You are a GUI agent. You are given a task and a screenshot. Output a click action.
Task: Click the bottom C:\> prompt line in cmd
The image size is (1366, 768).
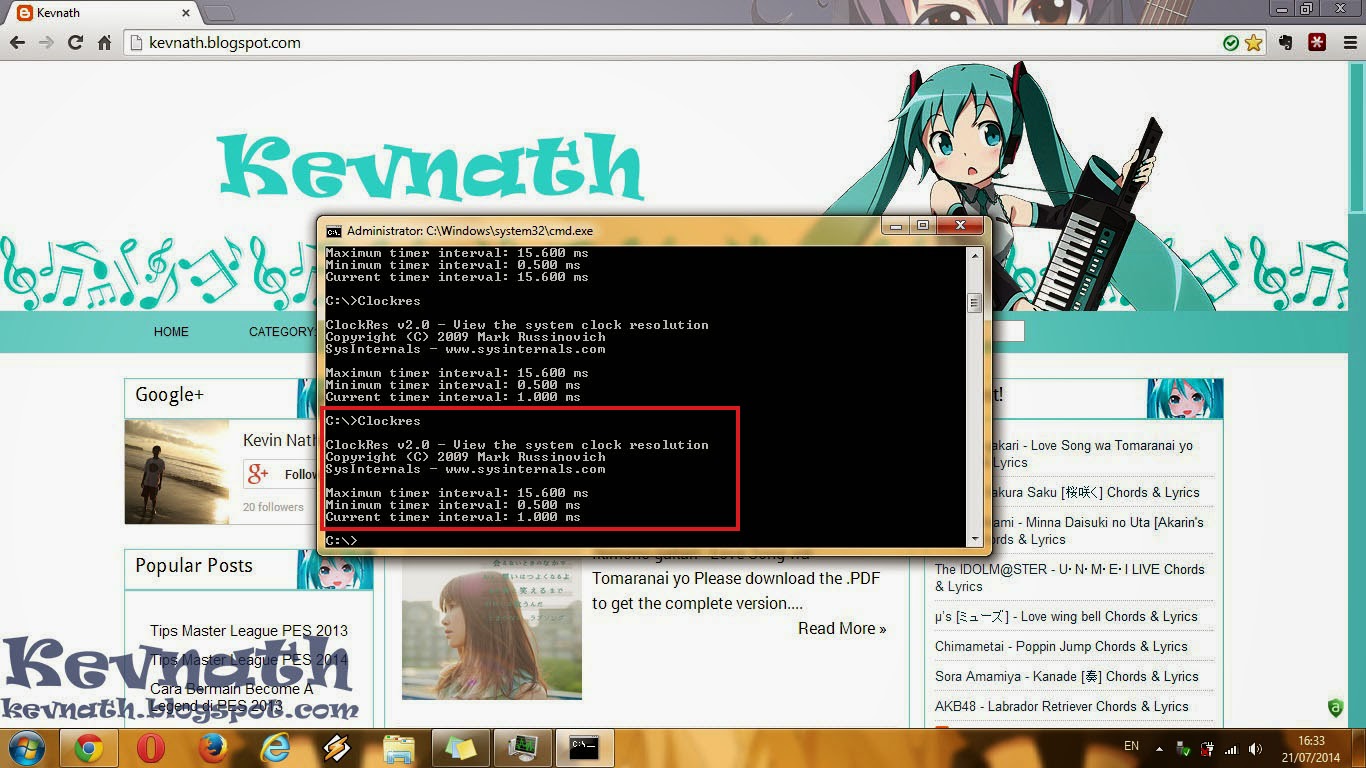(x=342, y=541)
